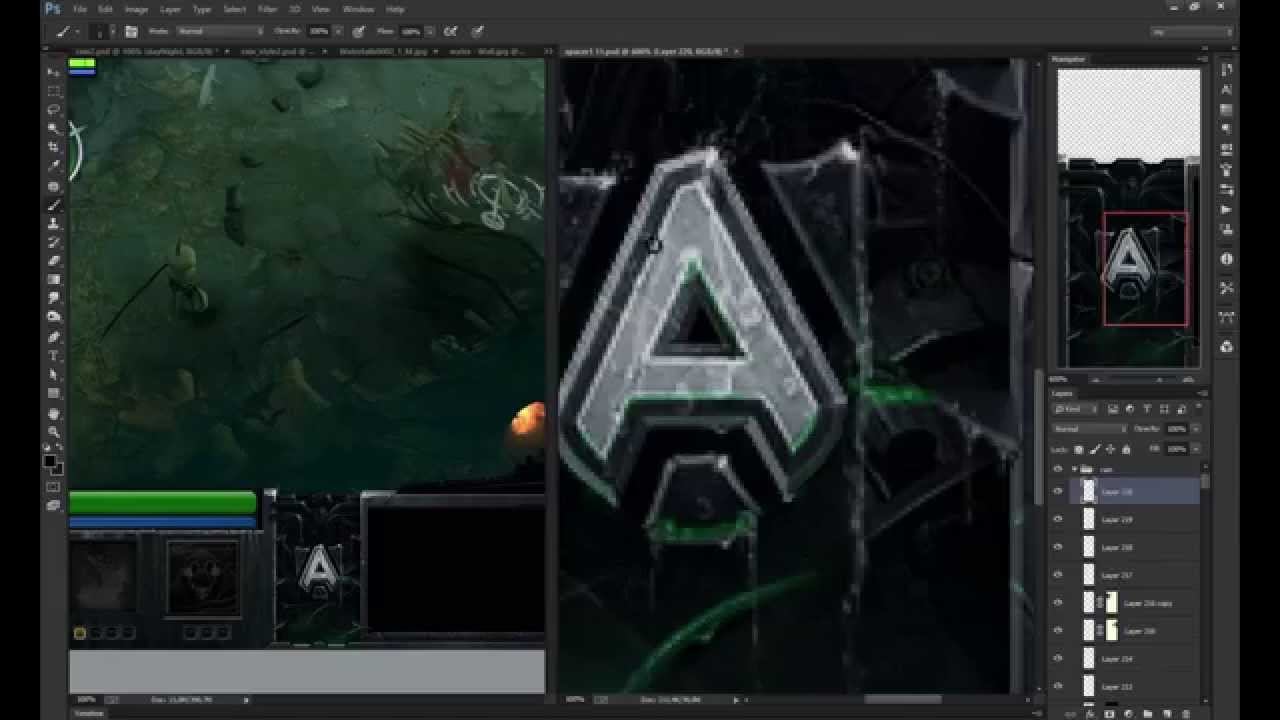Select the Clone Stamp tool
This screenshot has width=1280, height=720.
54,224
